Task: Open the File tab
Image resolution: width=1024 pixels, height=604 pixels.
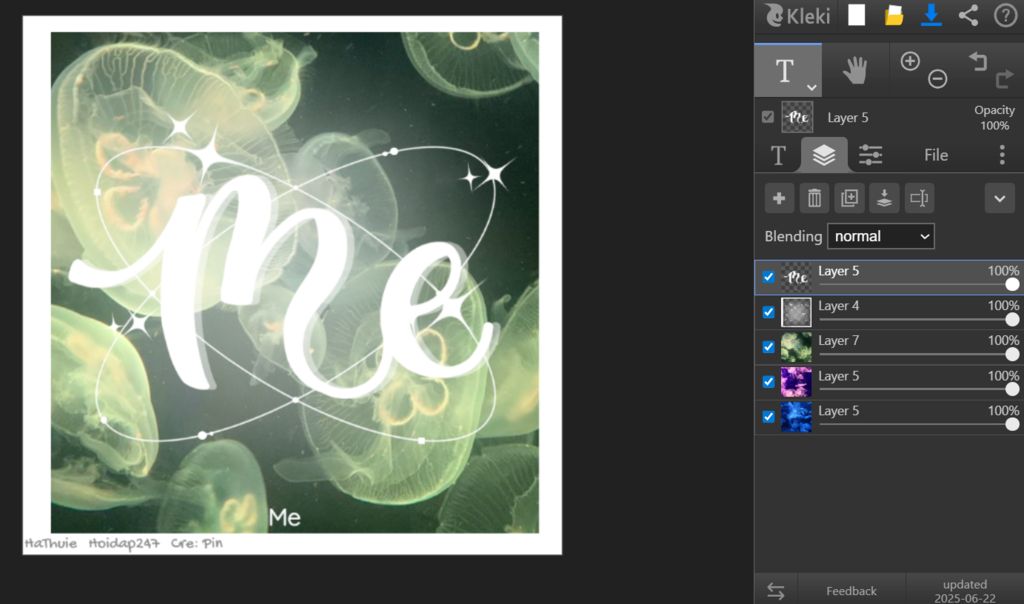Action: pos(936,155)
